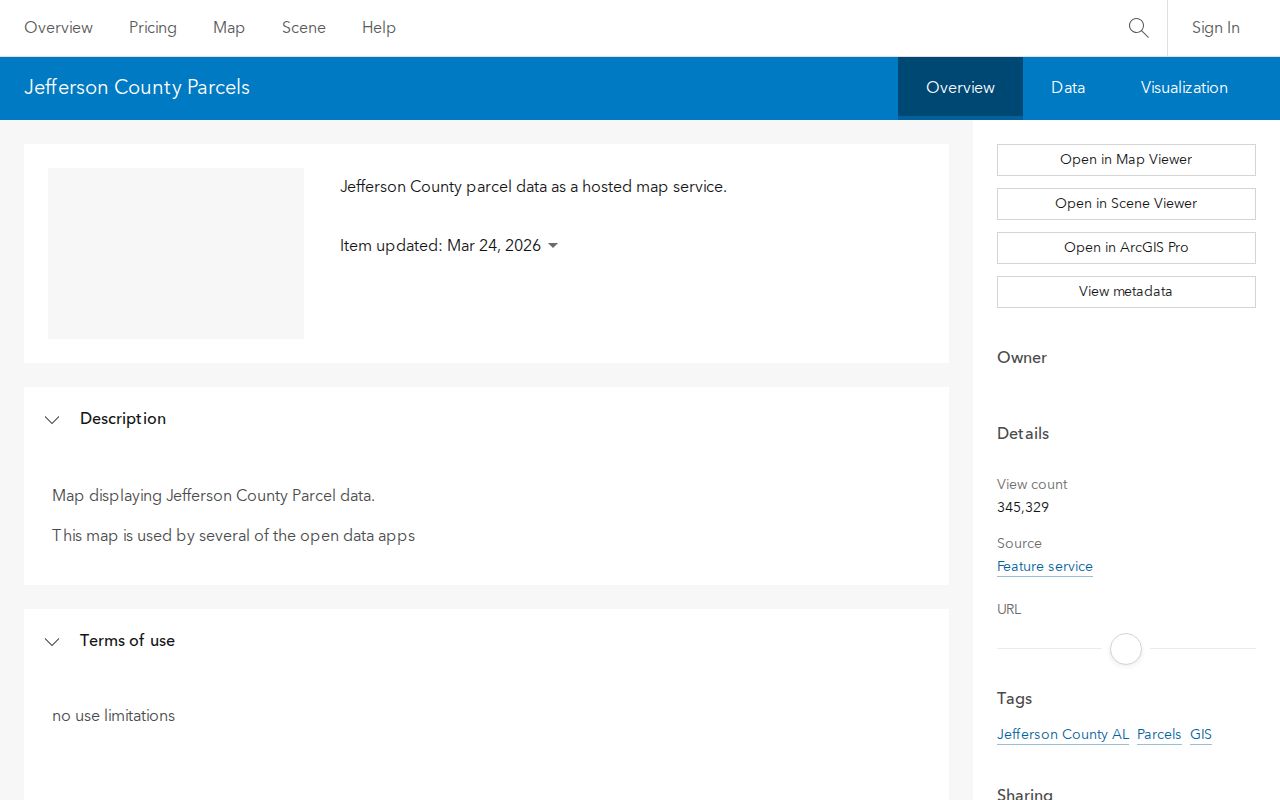This screenshot has height=800, width=1280.
Task: Select the GIS tag
Action: pyautogui.click(x=1201, y=735)
